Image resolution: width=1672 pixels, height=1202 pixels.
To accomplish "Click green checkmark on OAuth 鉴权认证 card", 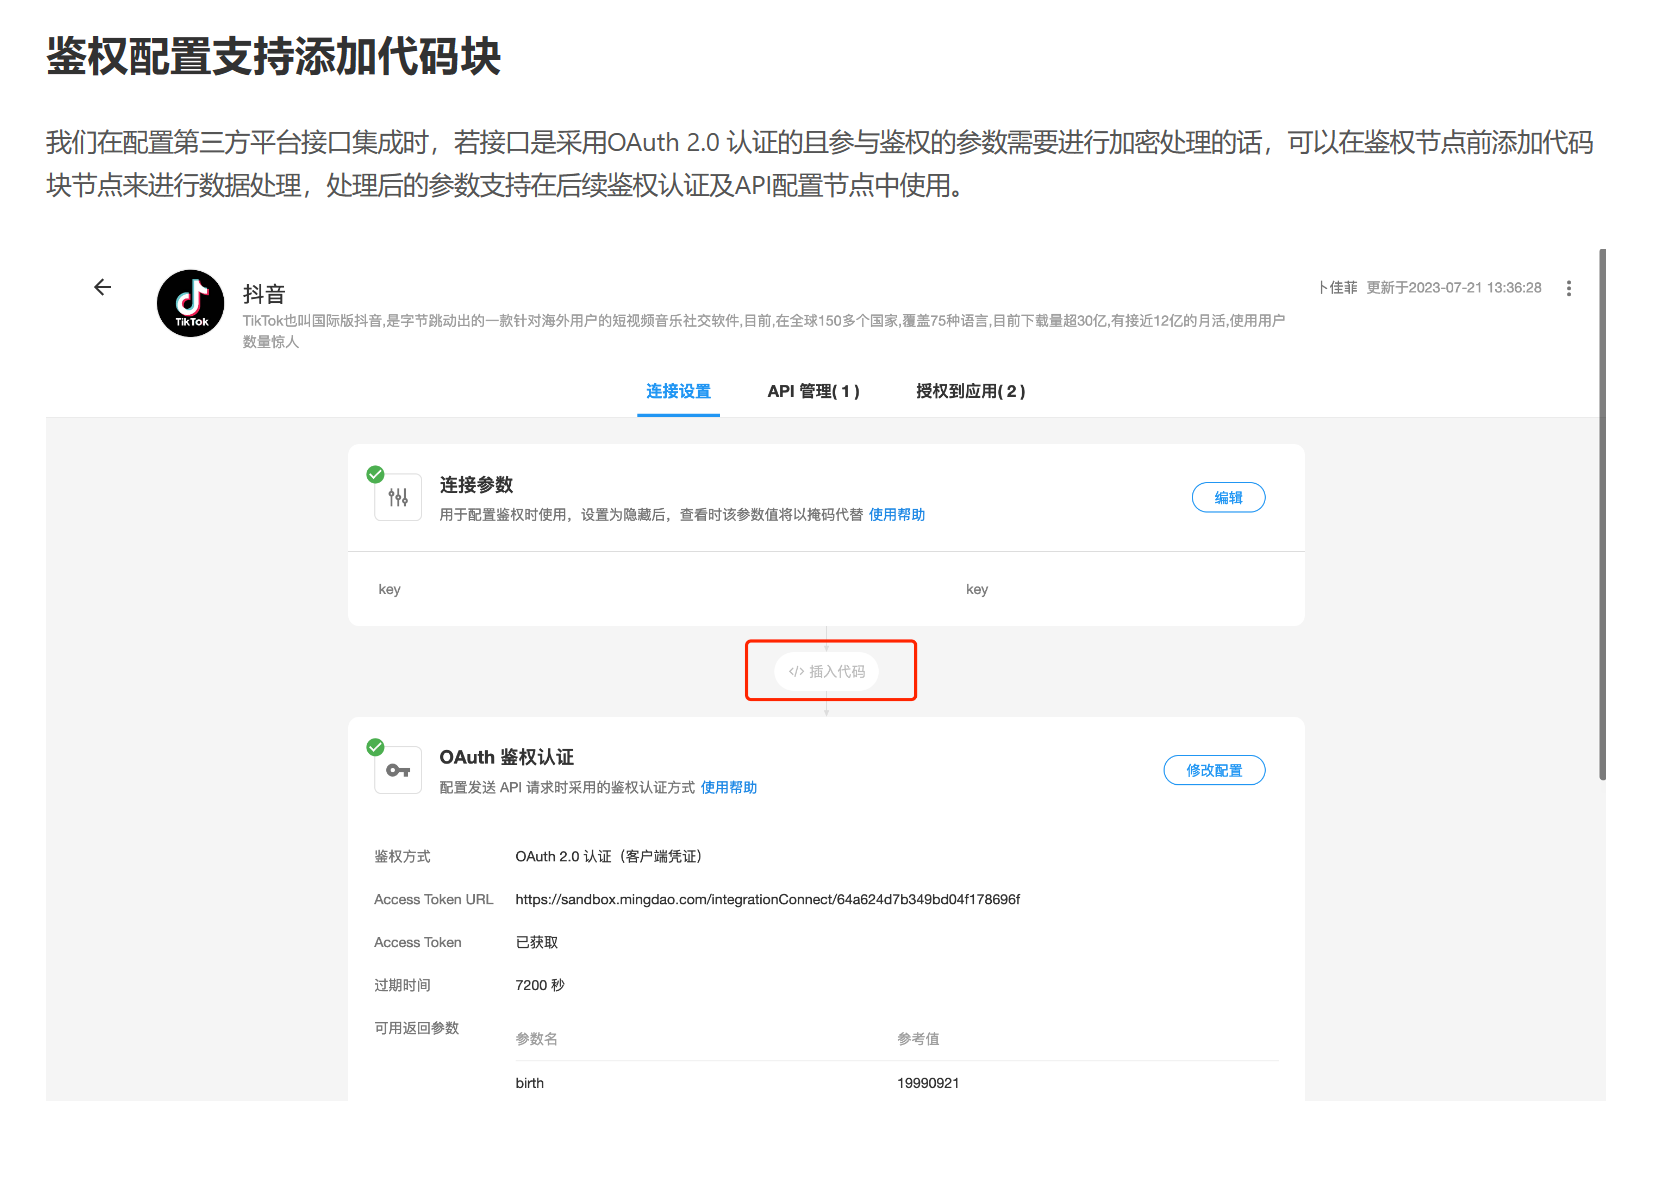I will click(376, 747).
